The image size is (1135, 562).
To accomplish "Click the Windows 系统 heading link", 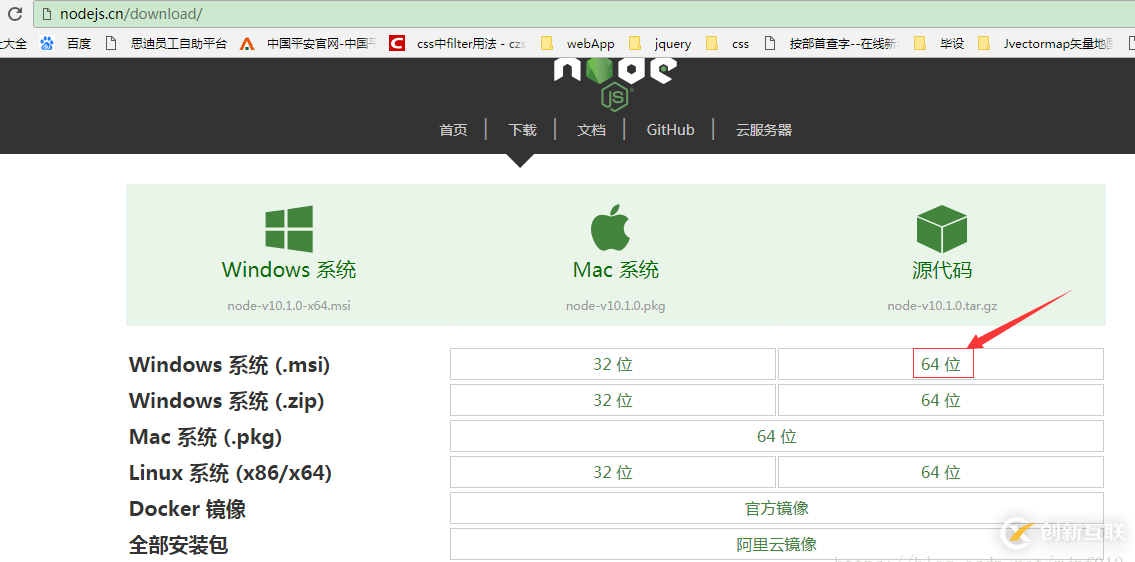I will 289,269.
